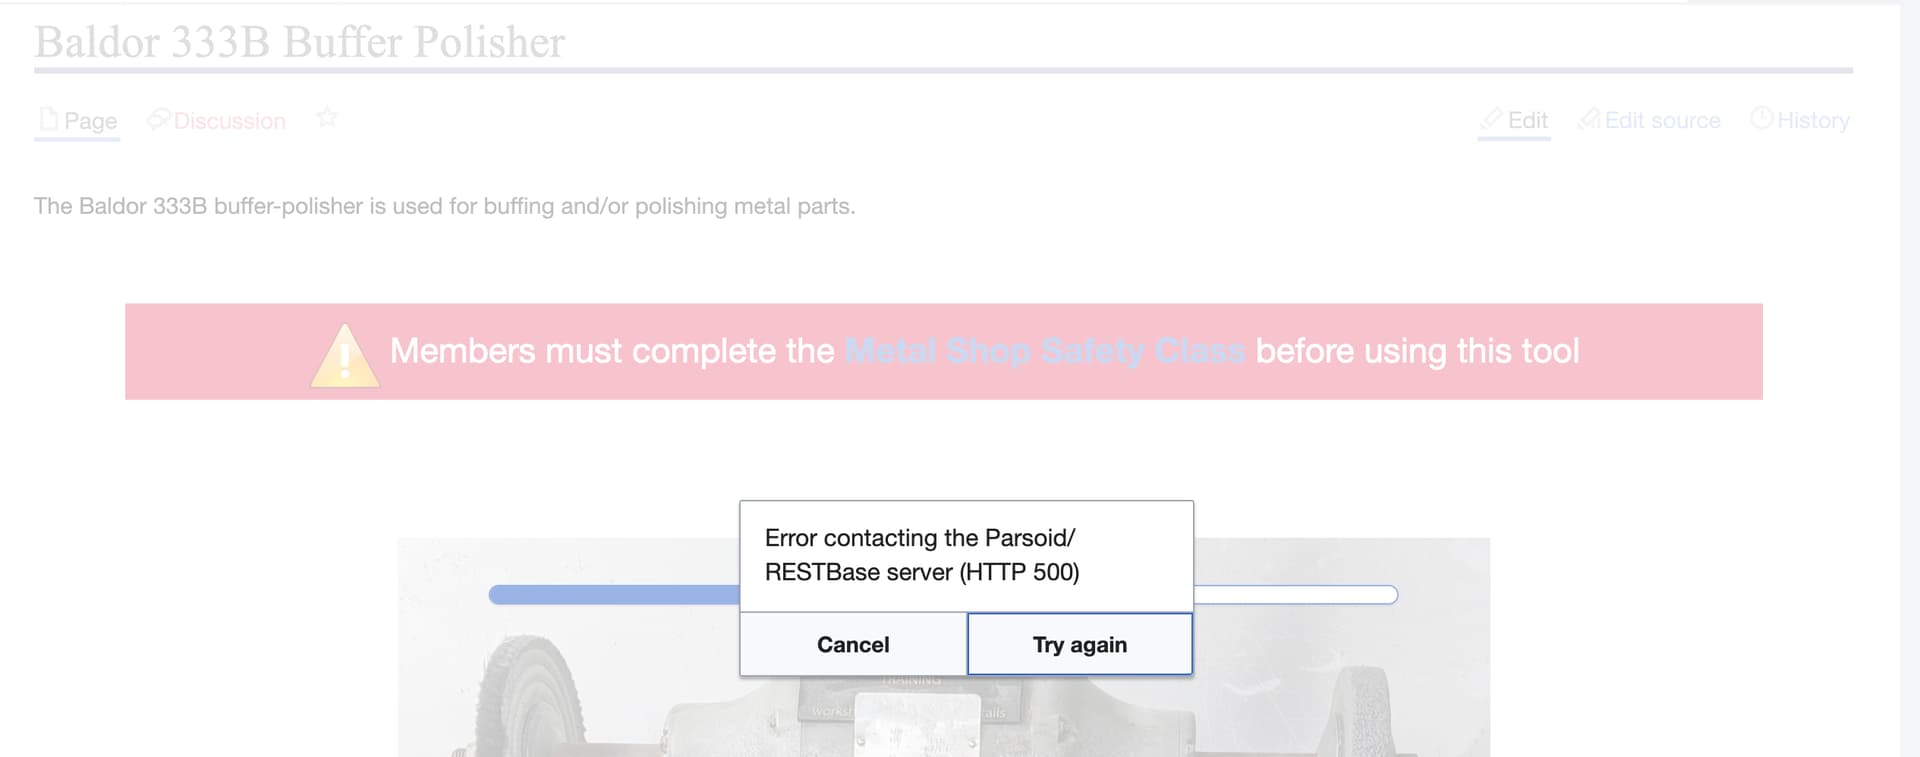The width and height of the screenshot is (1920, 757).
Task: Click the document icon beside Page
Action: point(48,119)
